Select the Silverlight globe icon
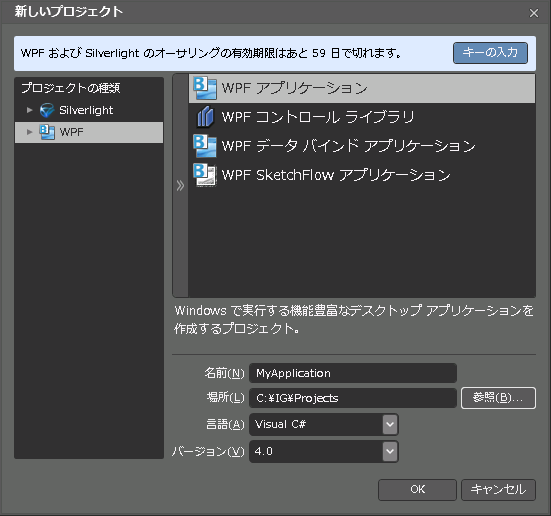551x516 pixels. pyautogui.click(x=47, y=110)
